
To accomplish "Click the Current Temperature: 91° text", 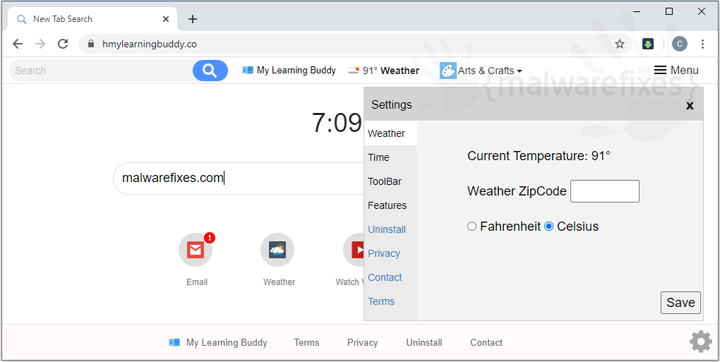I will coord(539,156).
